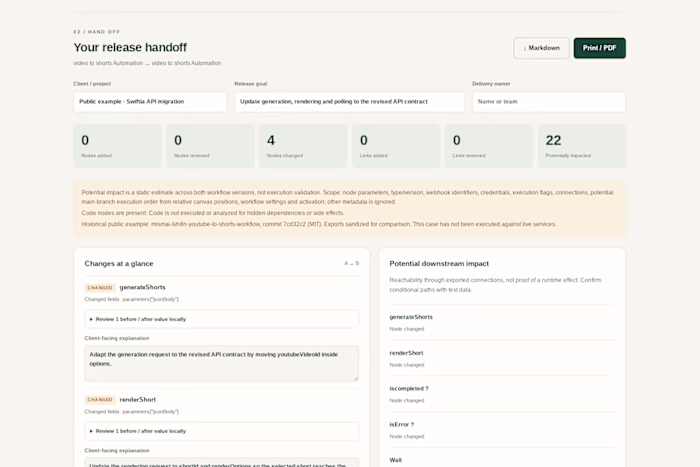700x467 pixels.
Task: Click changed fields line under generateShorts
Action: click(x=132, y=299)
